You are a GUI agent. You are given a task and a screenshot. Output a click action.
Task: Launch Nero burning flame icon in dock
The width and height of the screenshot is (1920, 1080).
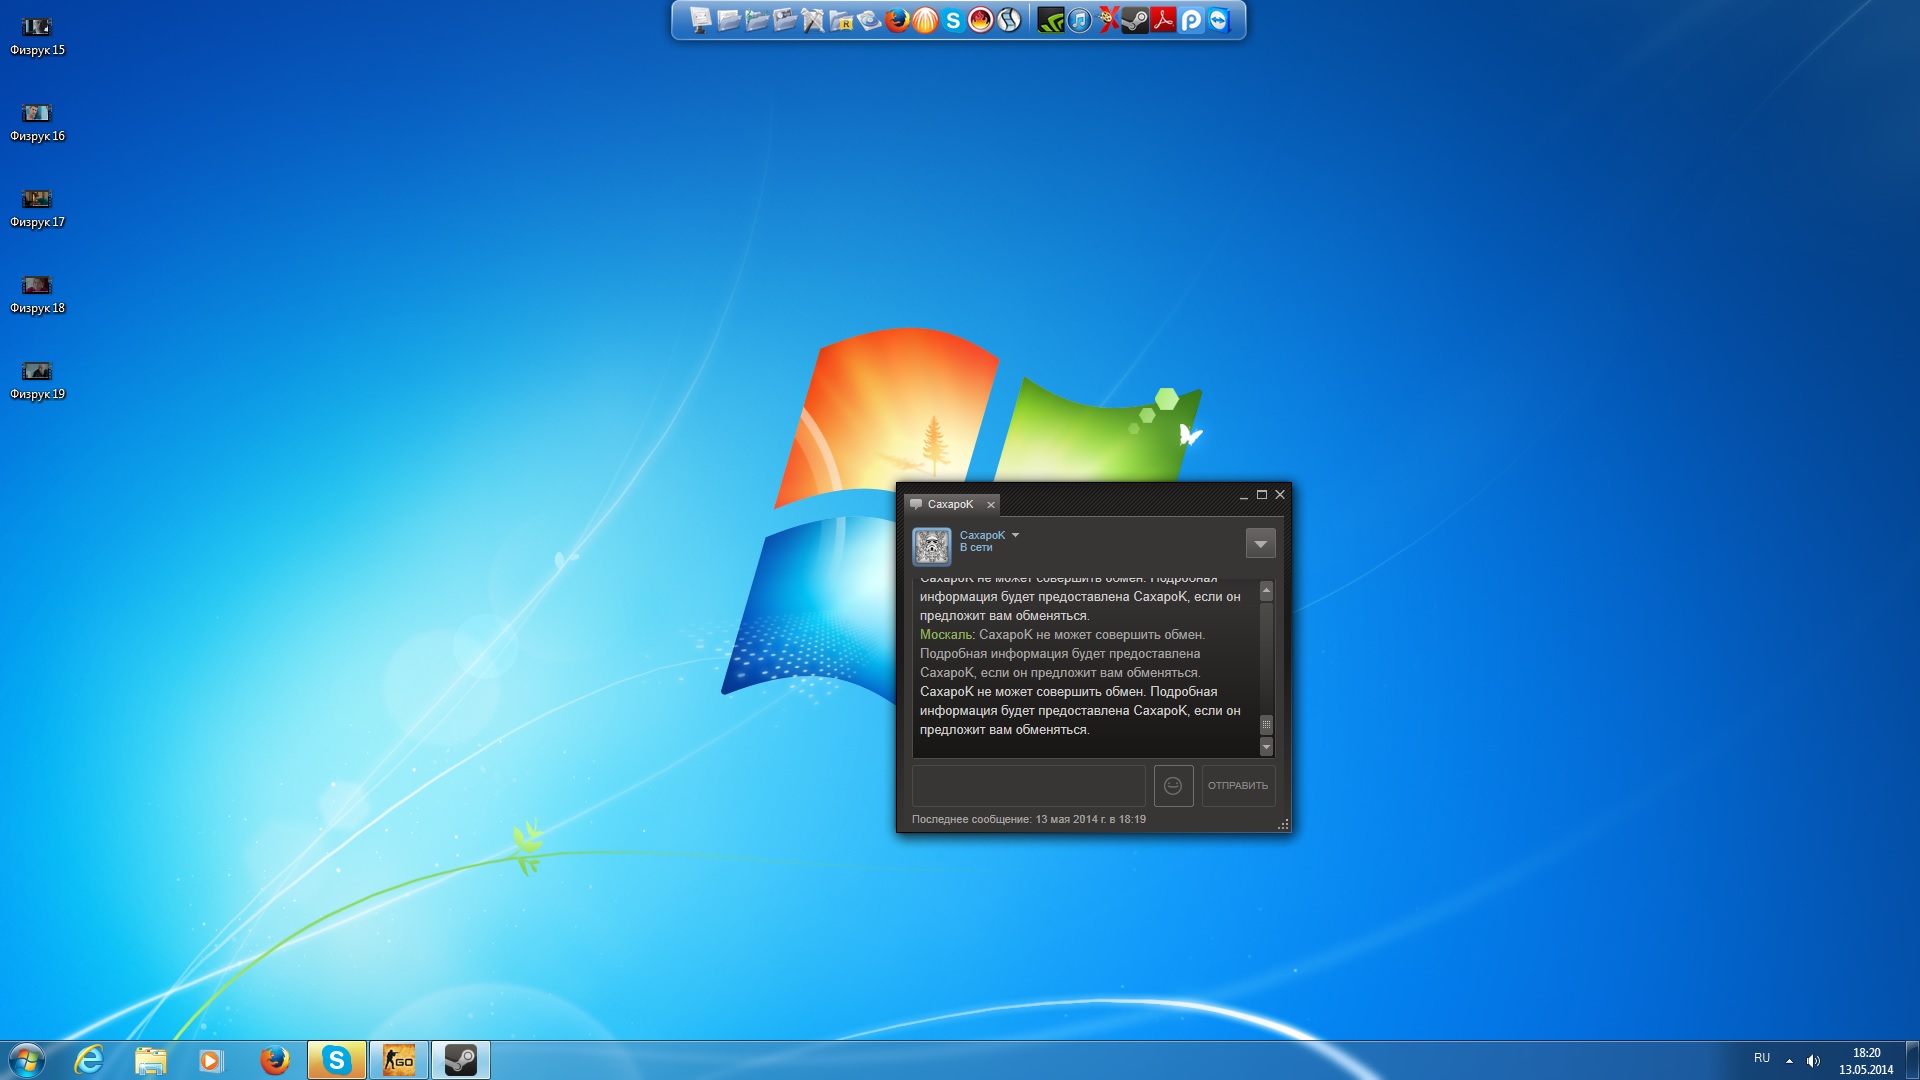point(981,20)
